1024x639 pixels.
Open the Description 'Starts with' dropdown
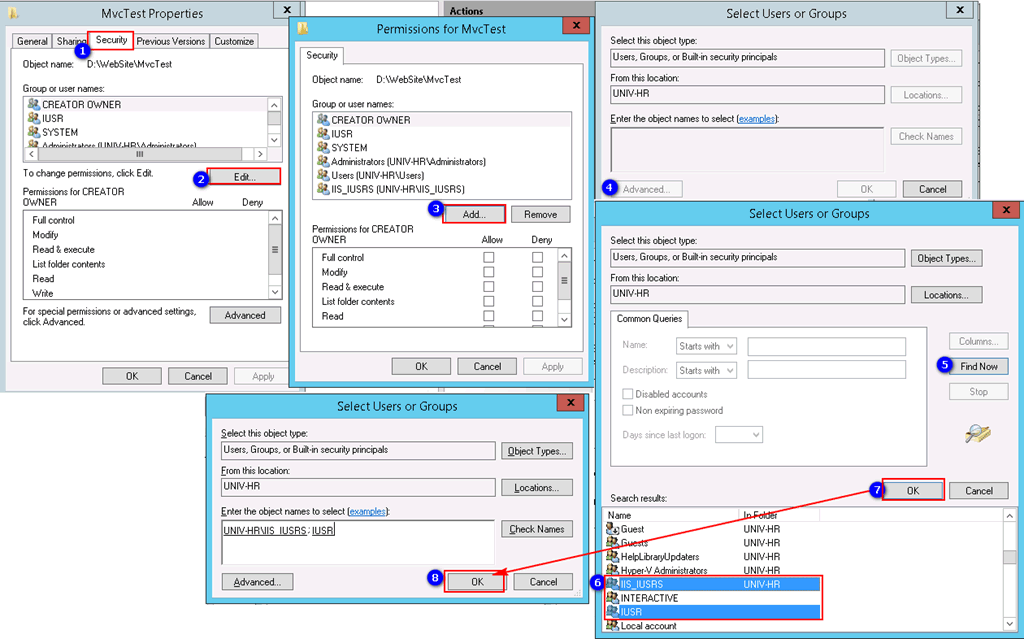[706, 370]
